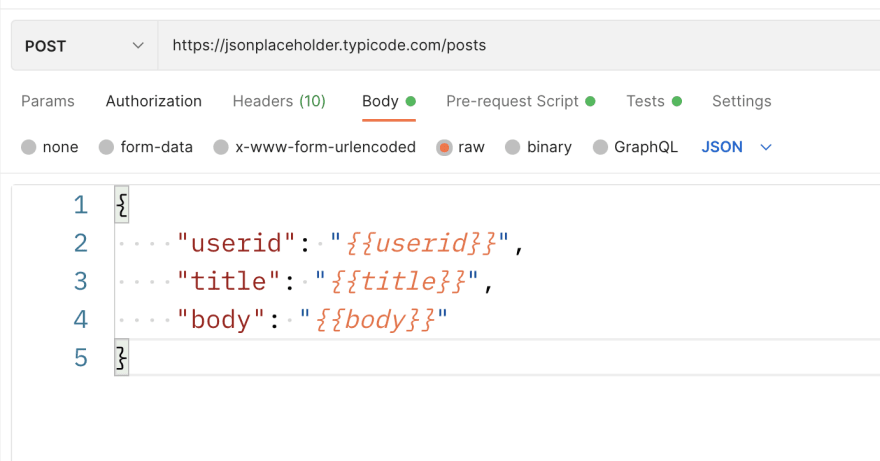Screen dimensions: 880x461
Task: Open the Settings tab
Action: click(741, 101)
